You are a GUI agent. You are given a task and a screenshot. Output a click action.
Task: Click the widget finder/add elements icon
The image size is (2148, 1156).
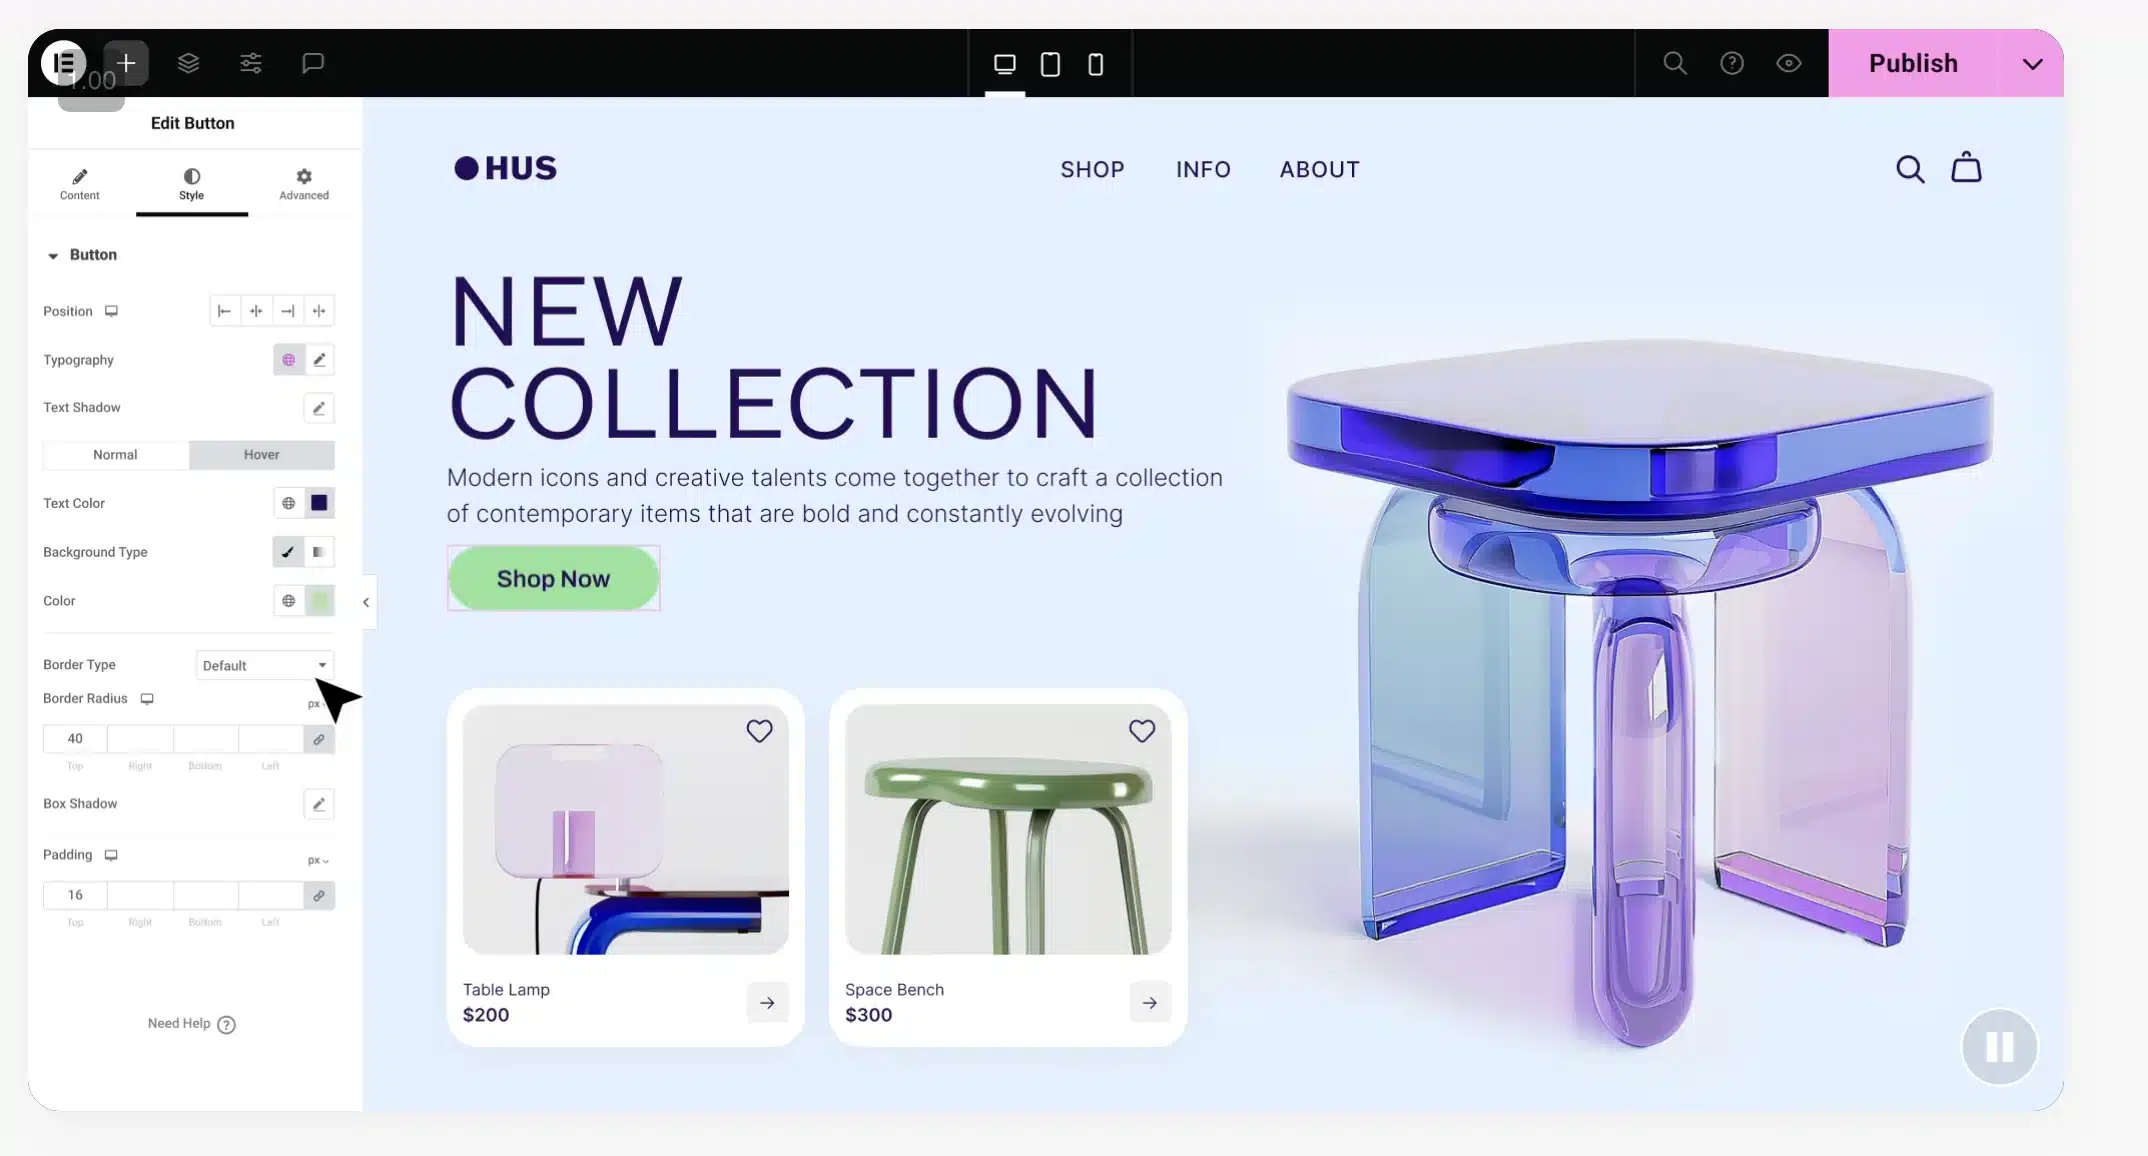coord(125,63)
